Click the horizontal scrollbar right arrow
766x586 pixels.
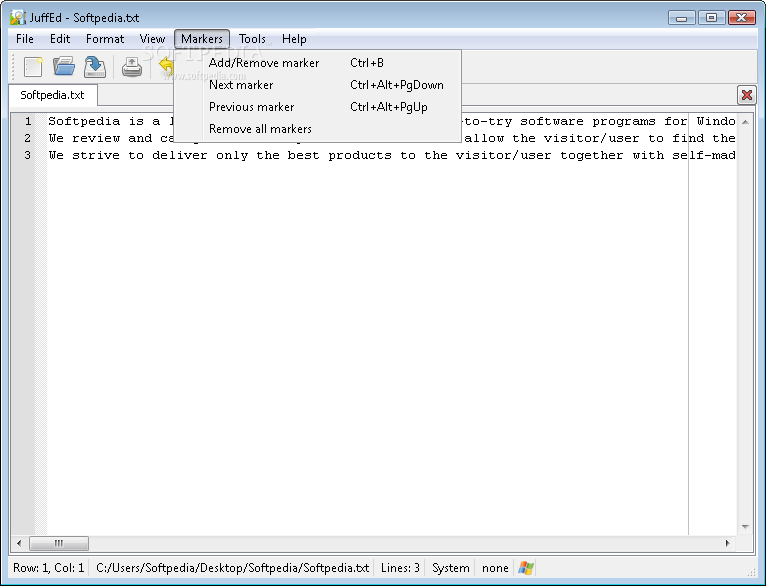(727, 544)
